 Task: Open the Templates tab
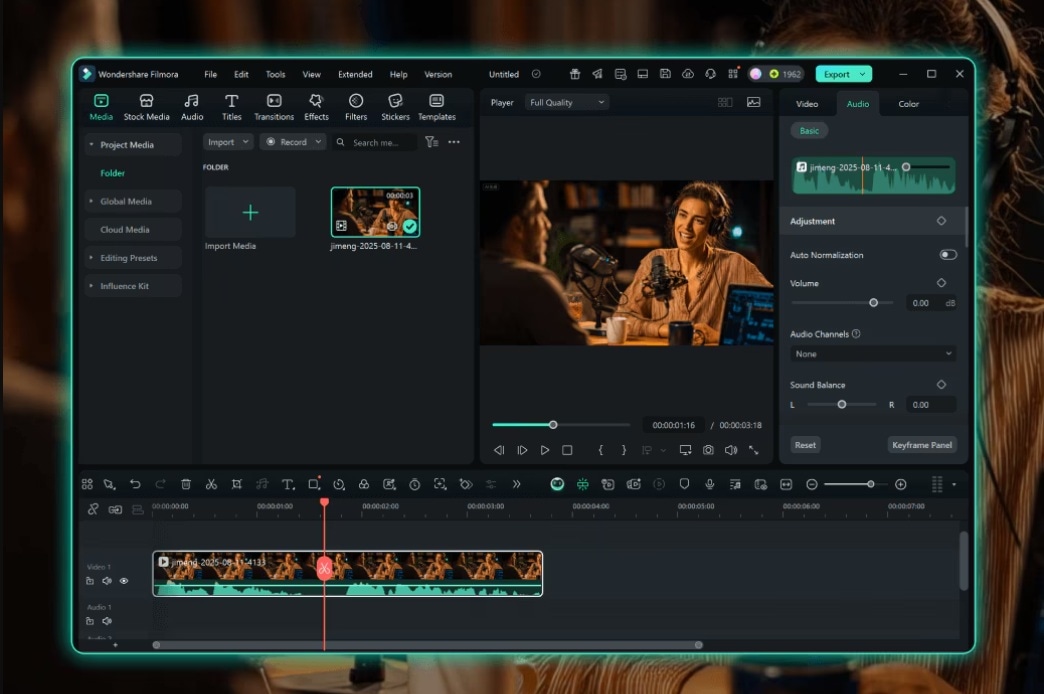pos(437,107)
